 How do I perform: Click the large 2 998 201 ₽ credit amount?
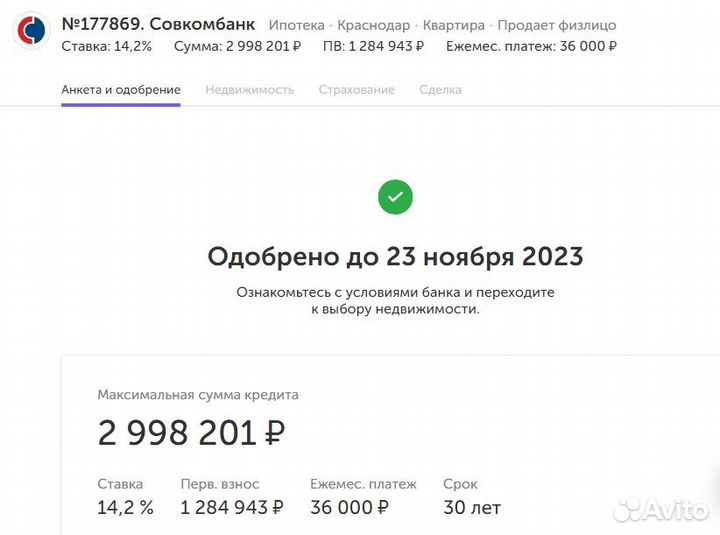191,433
